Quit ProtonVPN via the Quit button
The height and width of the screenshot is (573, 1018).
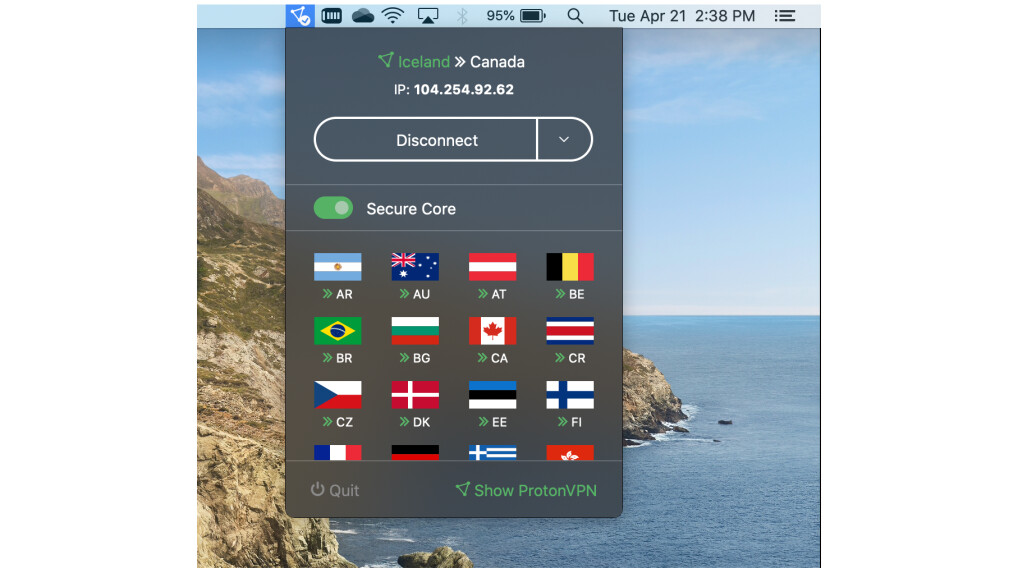(334, 490)
